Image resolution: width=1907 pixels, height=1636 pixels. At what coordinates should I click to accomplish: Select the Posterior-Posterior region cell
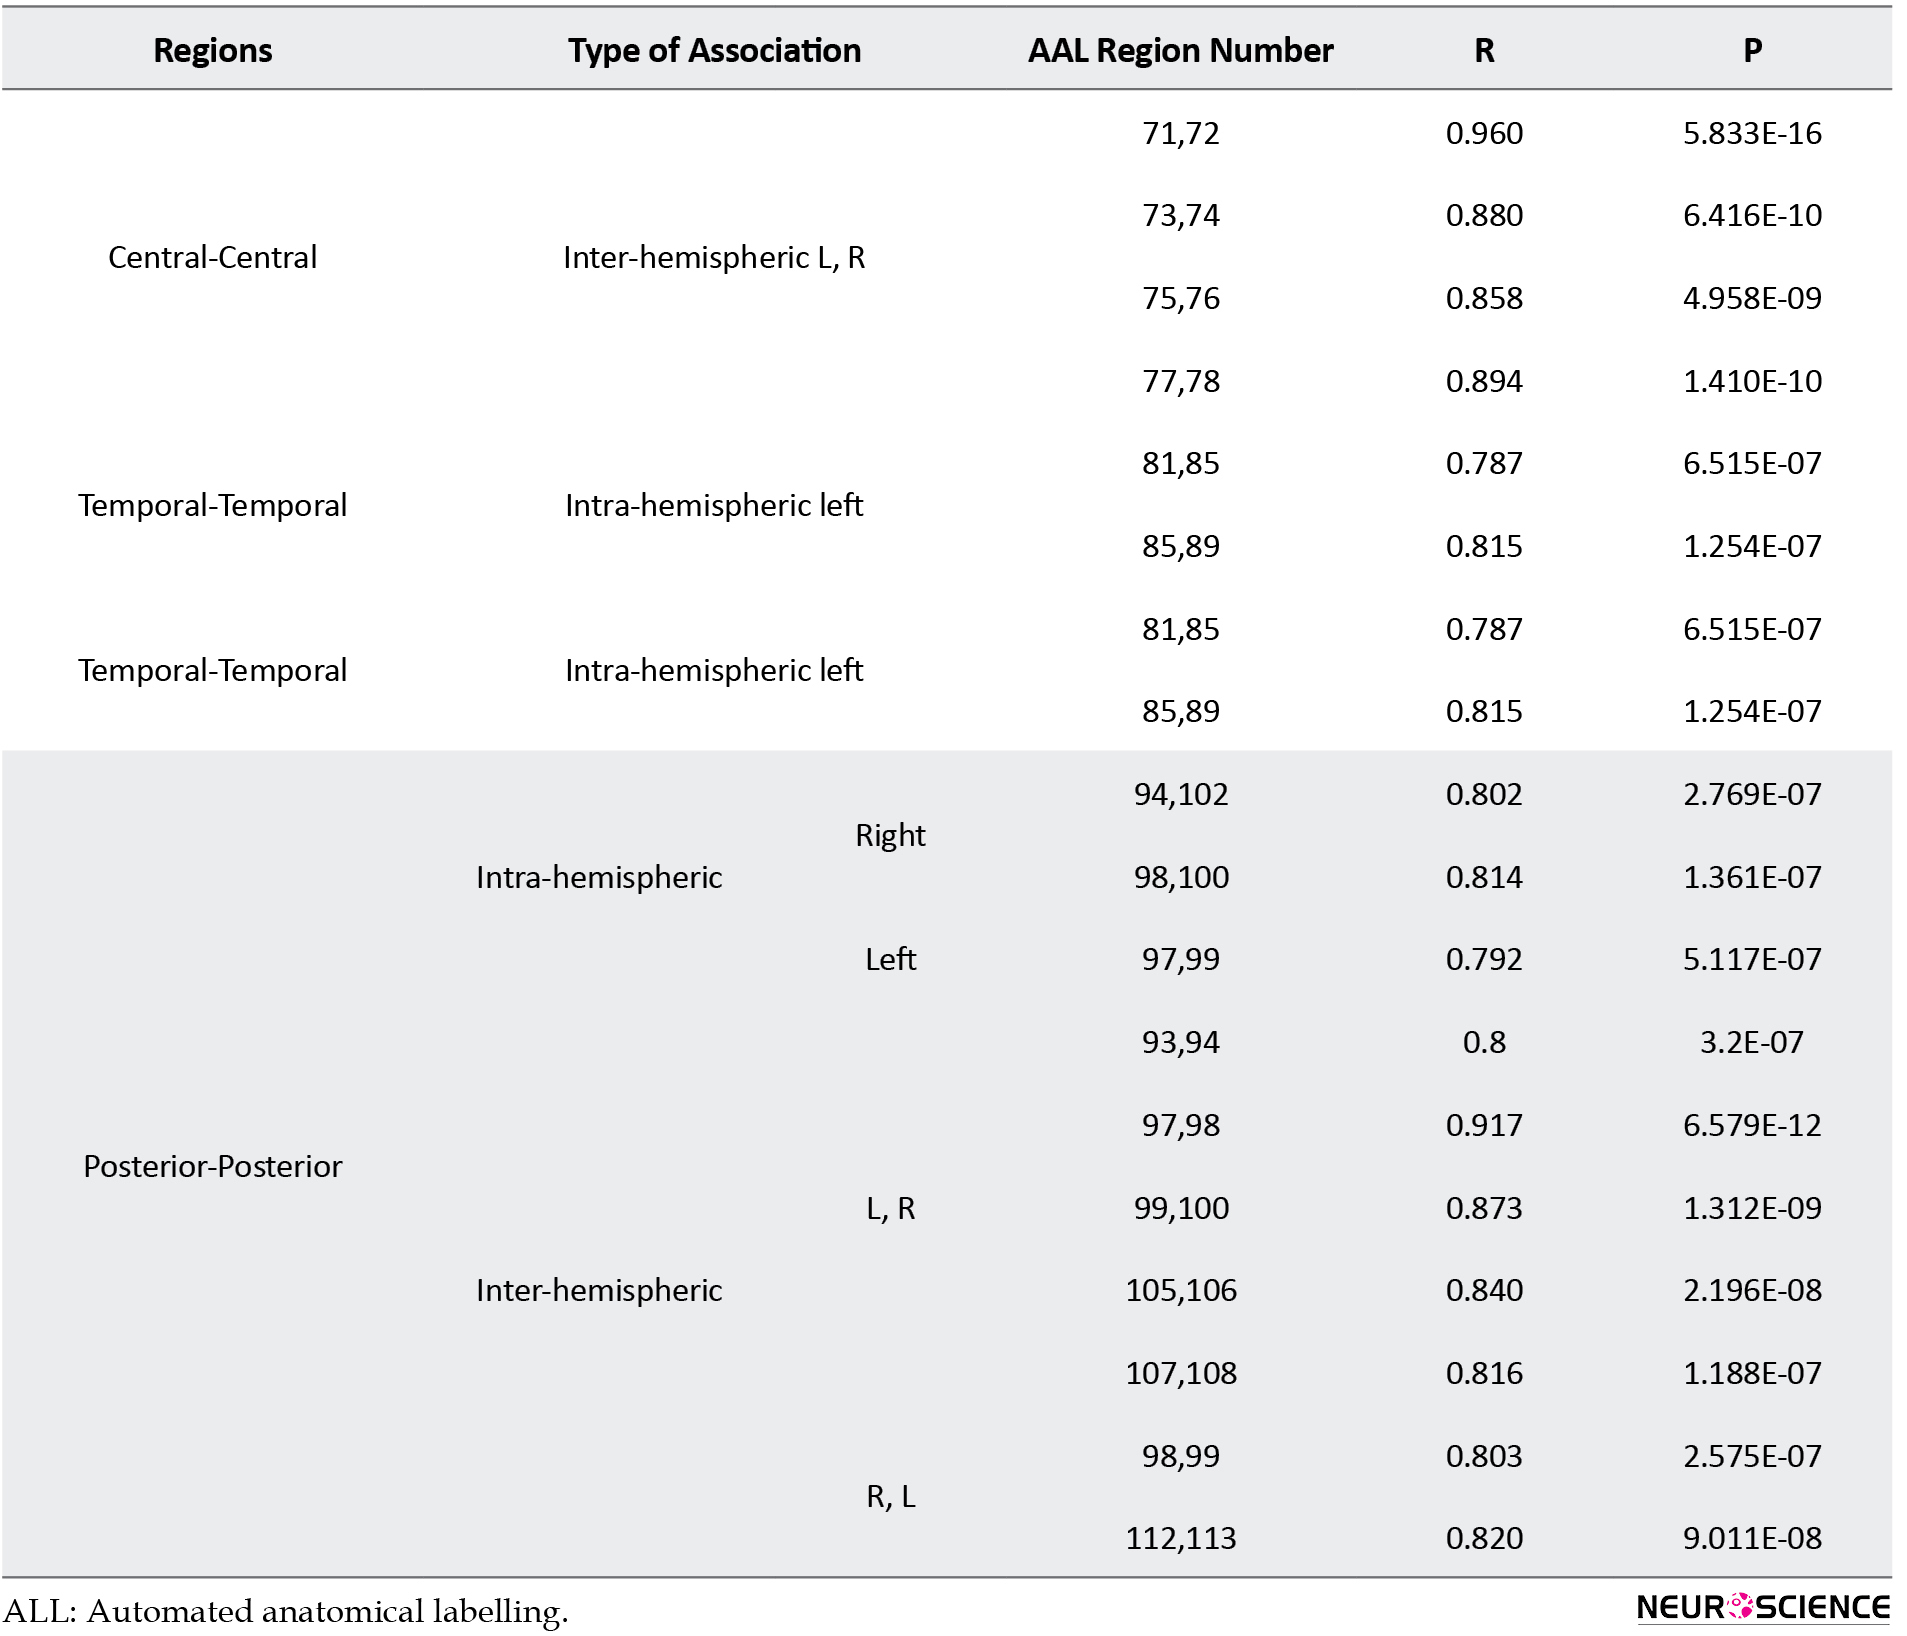212,1166
